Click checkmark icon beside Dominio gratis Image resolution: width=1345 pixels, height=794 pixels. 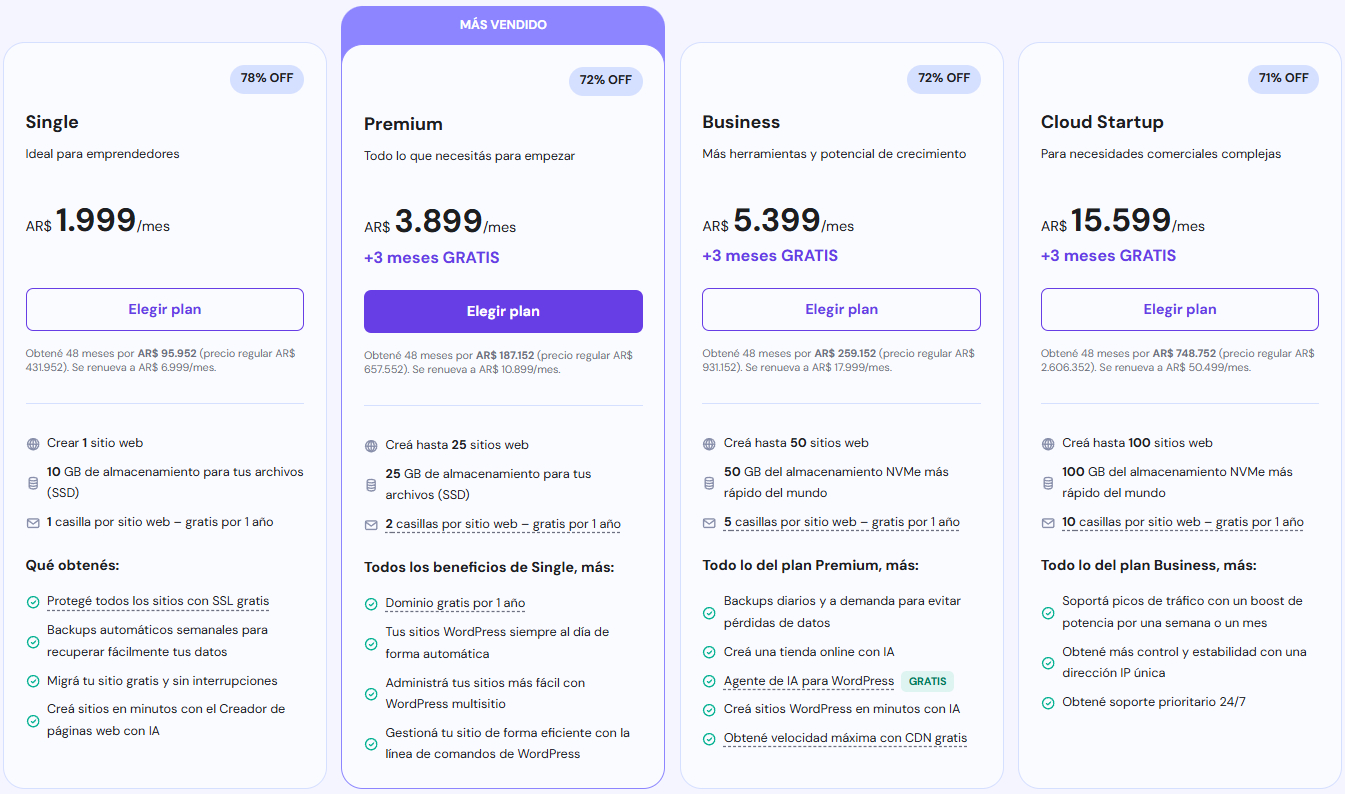click(x=372, y=604)
